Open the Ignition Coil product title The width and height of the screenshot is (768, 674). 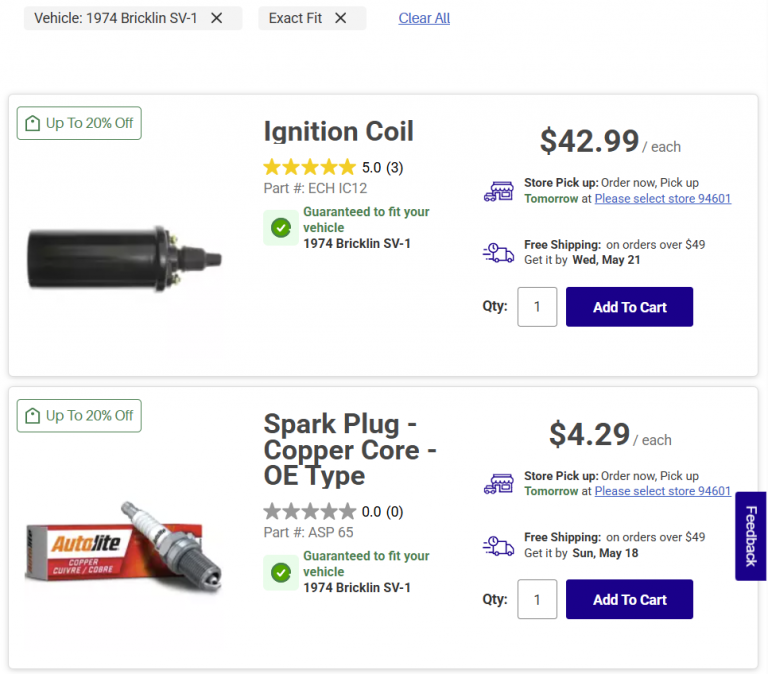click(338, 132)
